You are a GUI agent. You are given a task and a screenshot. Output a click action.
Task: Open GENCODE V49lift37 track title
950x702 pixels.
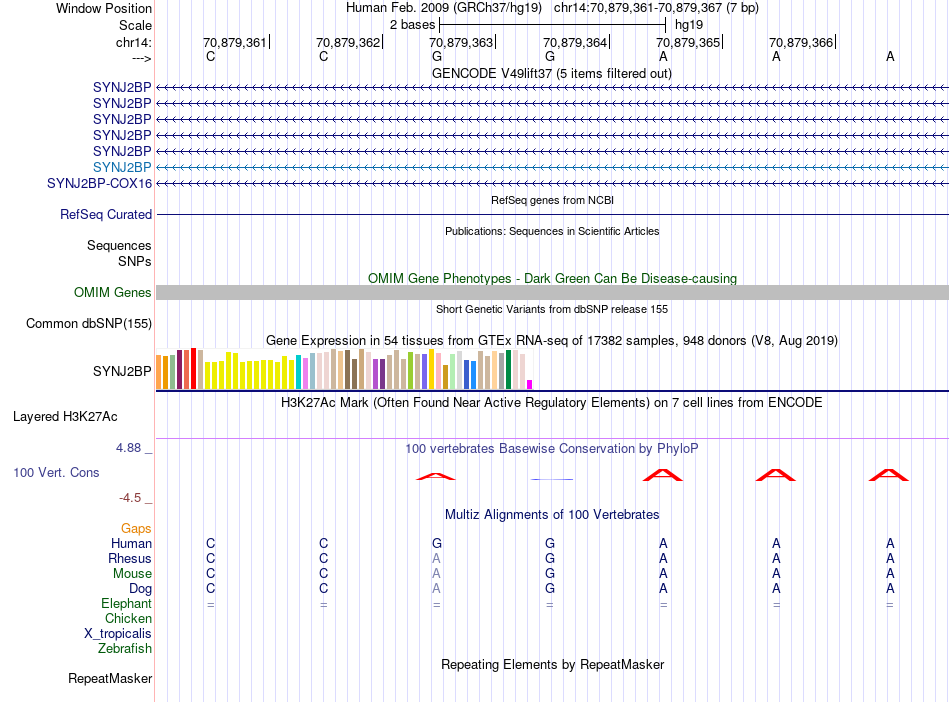coord(552,73)
